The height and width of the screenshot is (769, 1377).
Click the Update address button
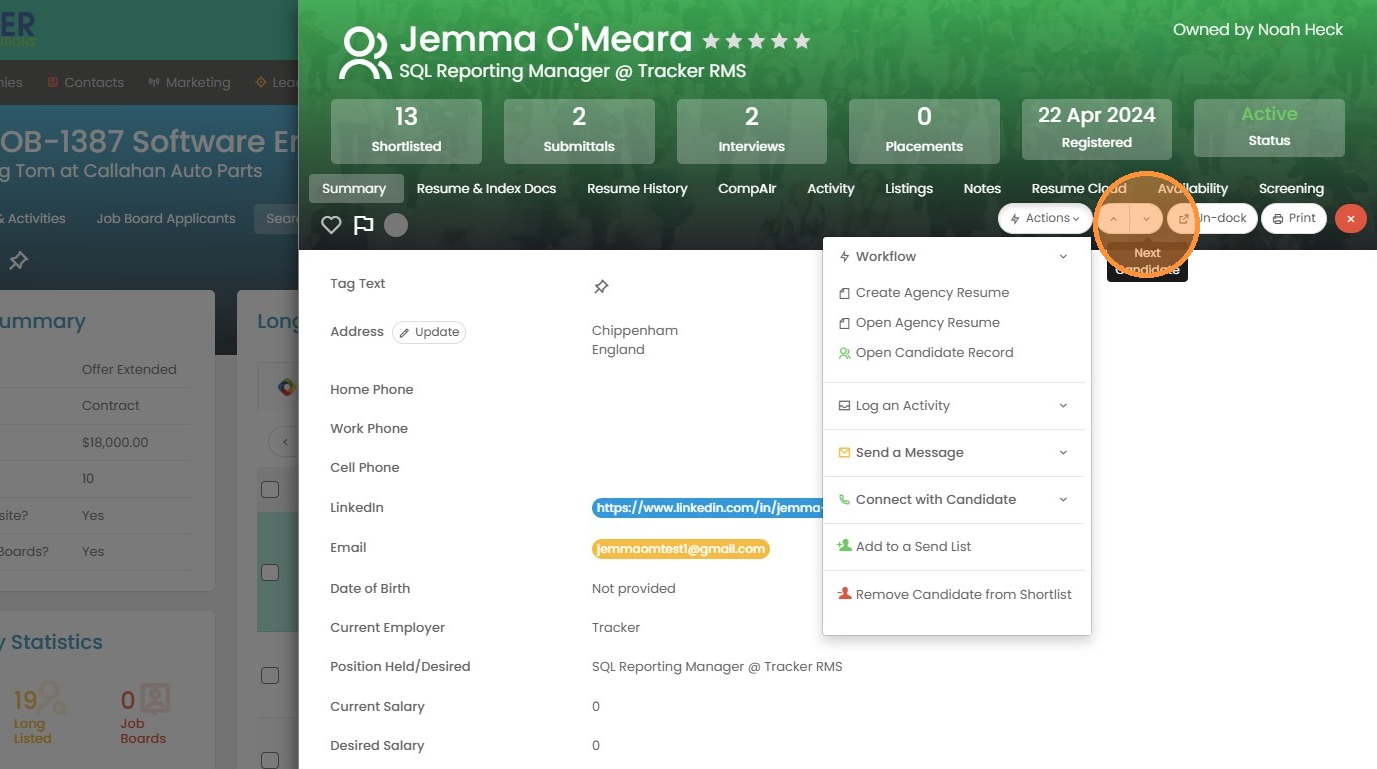pos(429,332)
